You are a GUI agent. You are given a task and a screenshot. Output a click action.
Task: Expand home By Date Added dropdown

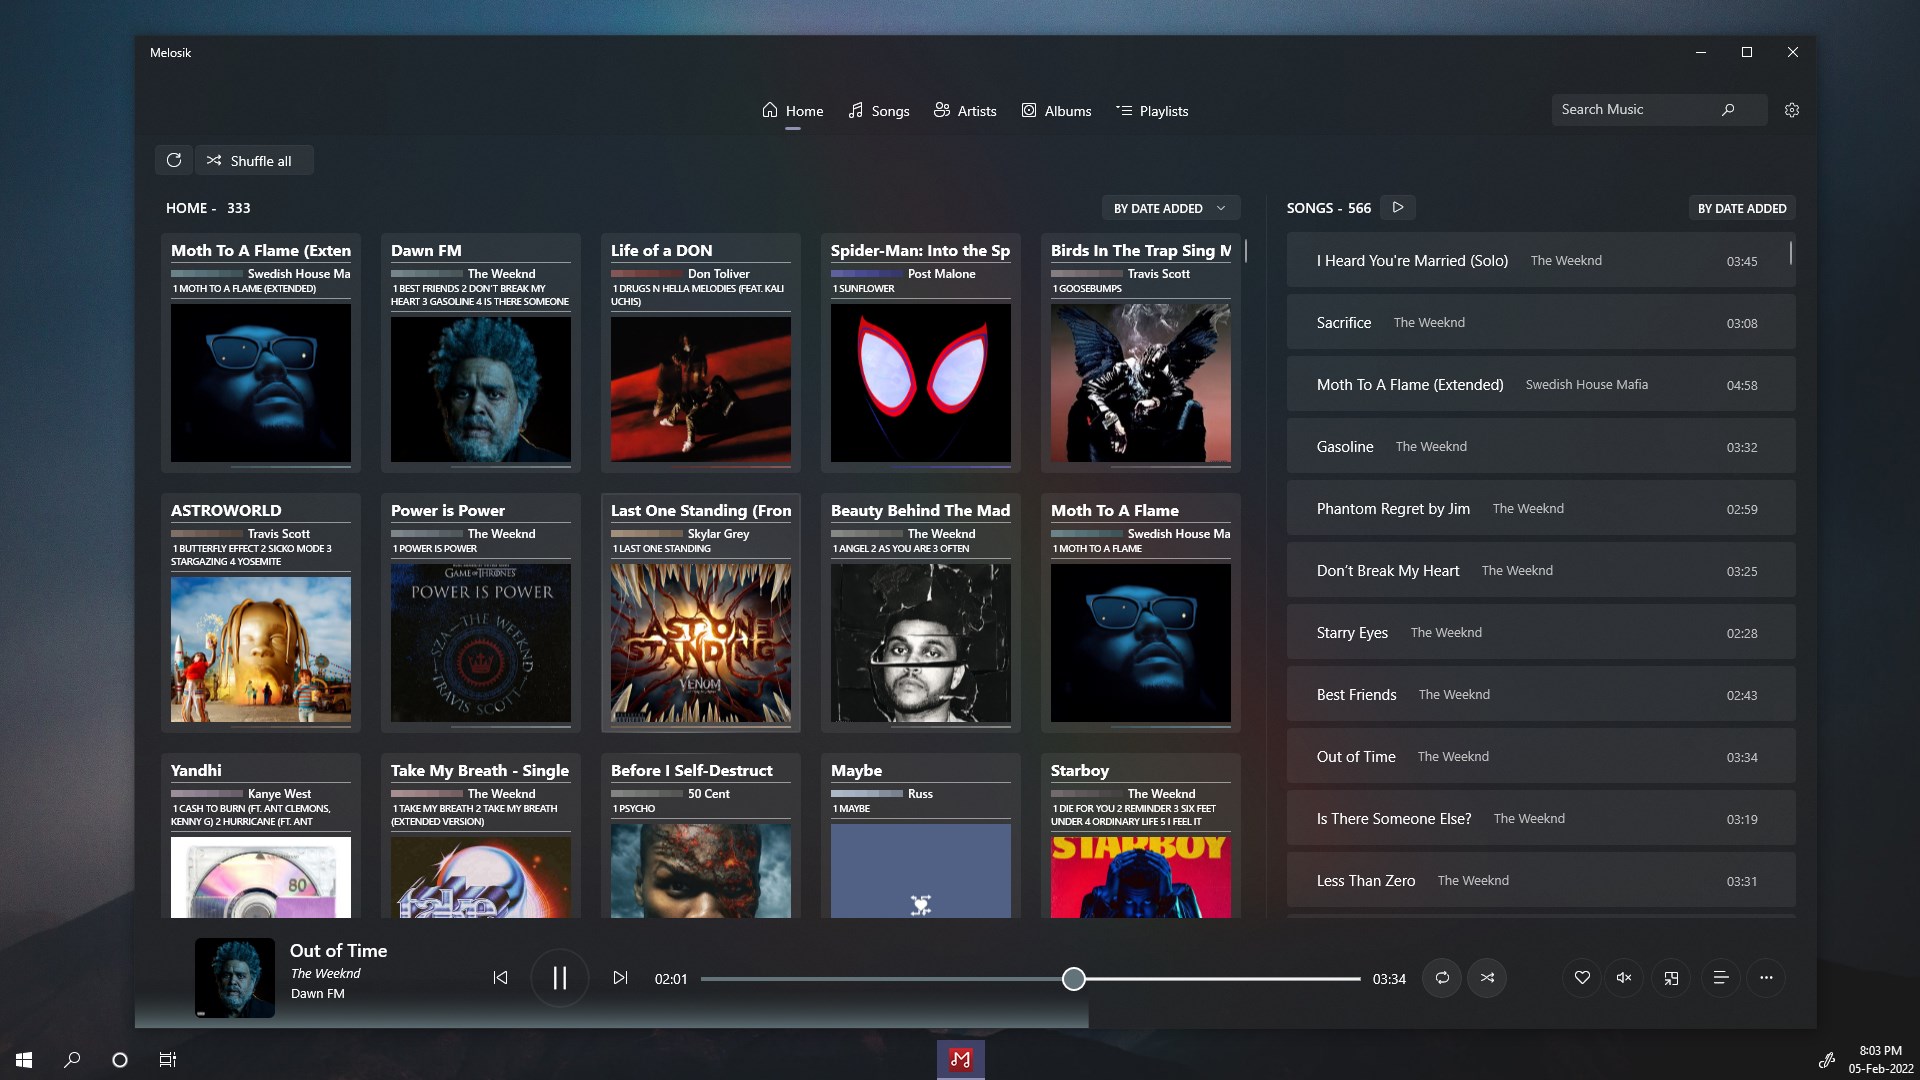tap(1170, 208)
